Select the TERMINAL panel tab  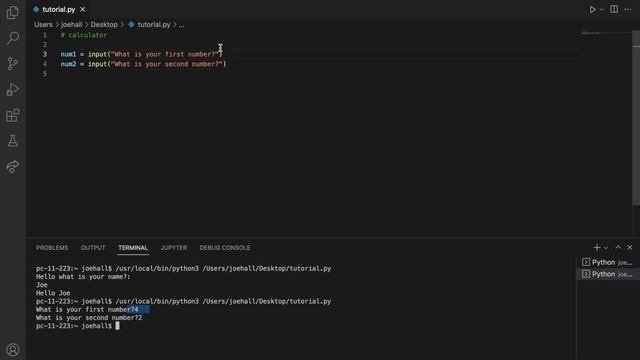coord(133,248)
